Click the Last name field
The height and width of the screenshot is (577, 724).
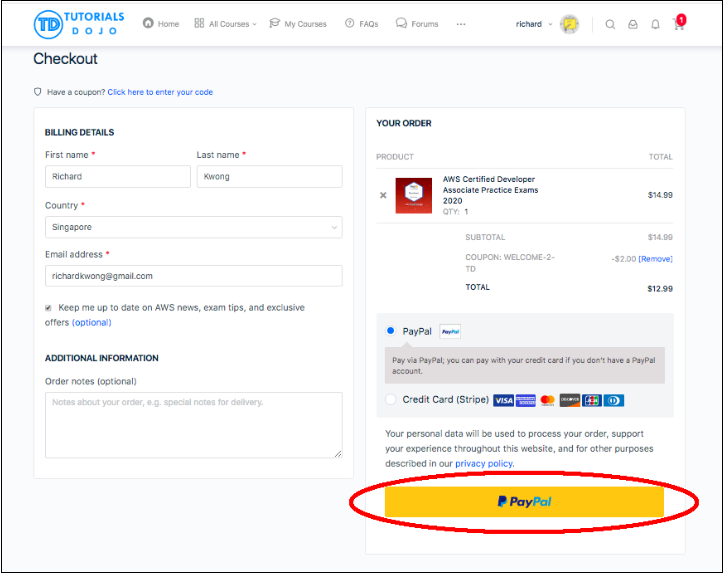coord(270,176)
